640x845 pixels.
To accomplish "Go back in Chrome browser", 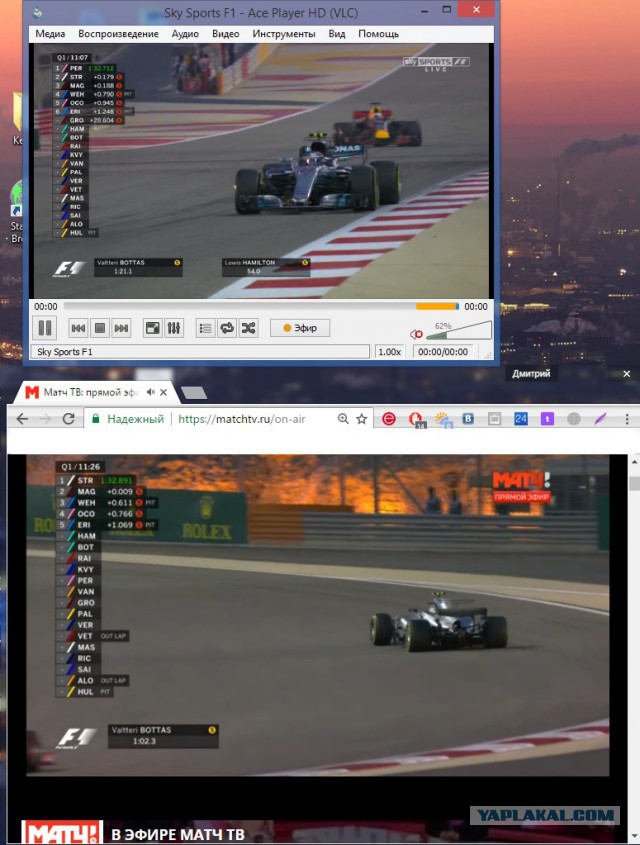I will [x=22, y=419].
